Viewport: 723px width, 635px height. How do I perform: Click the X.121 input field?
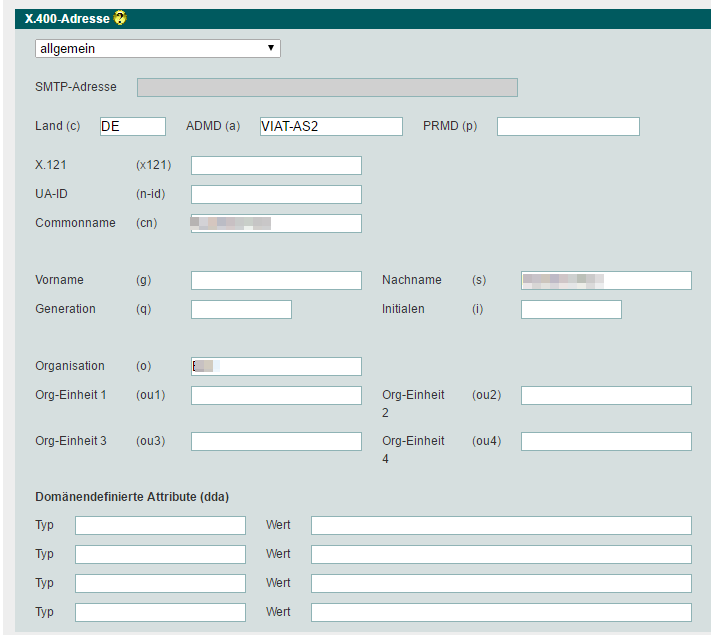click(276, 165)
